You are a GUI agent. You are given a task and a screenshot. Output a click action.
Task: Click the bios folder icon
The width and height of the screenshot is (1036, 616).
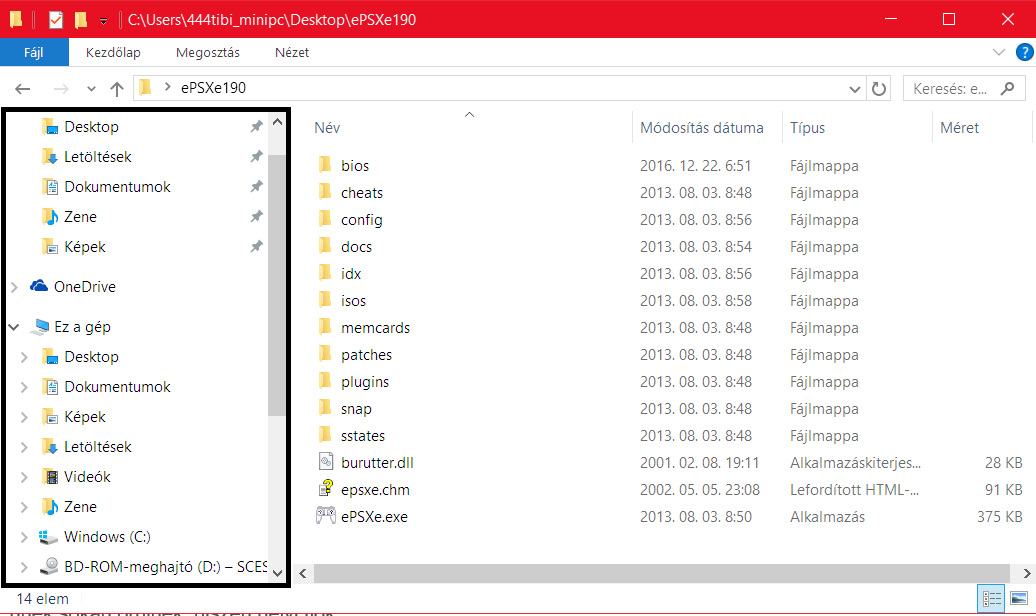coord(325,165)
